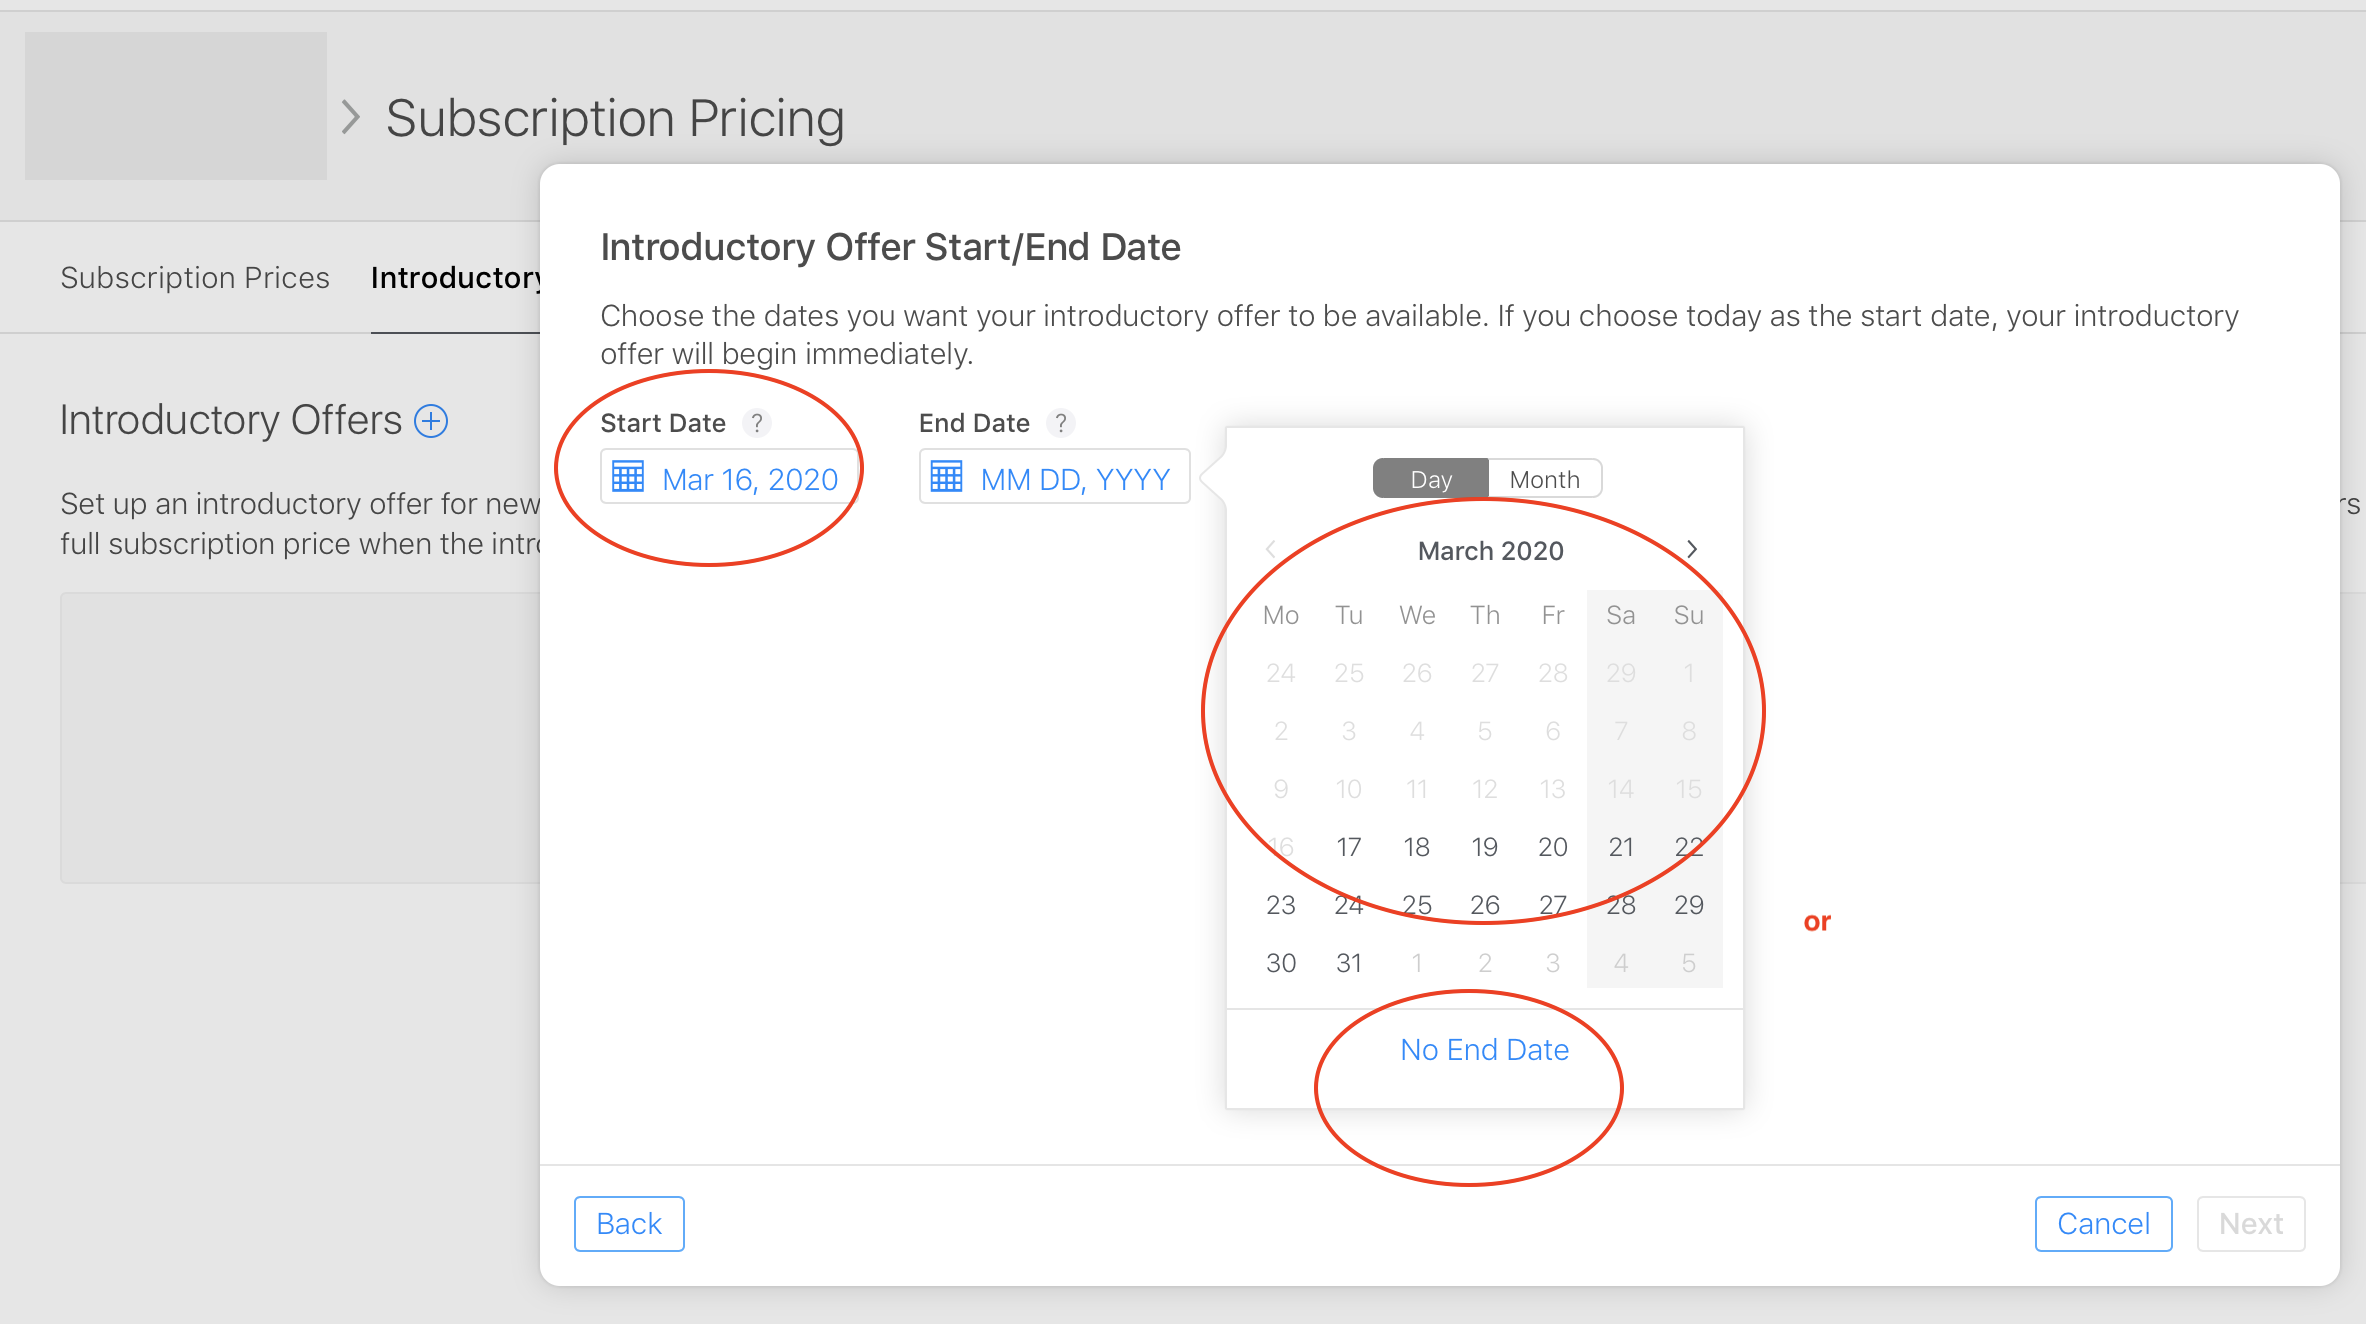Image resolution: width=2366 pixels, height=1324 pixels.
Task: Click the Start Date help question mark
Action: click(x=757, y=423)
